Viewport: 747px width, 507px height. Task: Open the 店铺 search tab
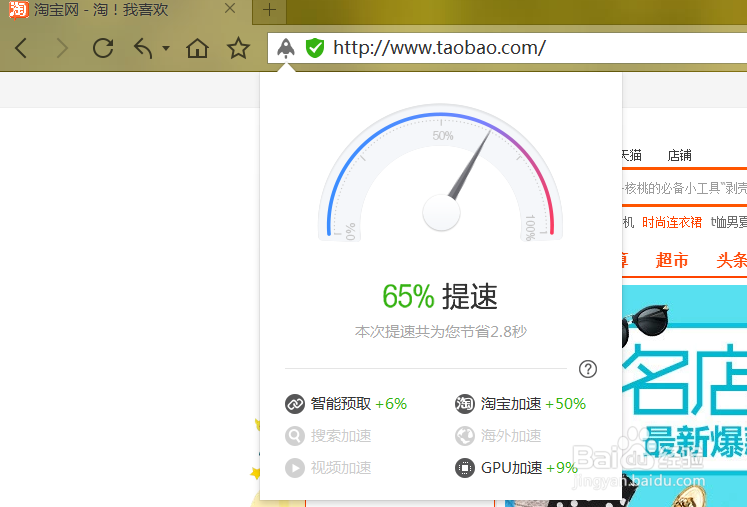(x=679, y=155)
